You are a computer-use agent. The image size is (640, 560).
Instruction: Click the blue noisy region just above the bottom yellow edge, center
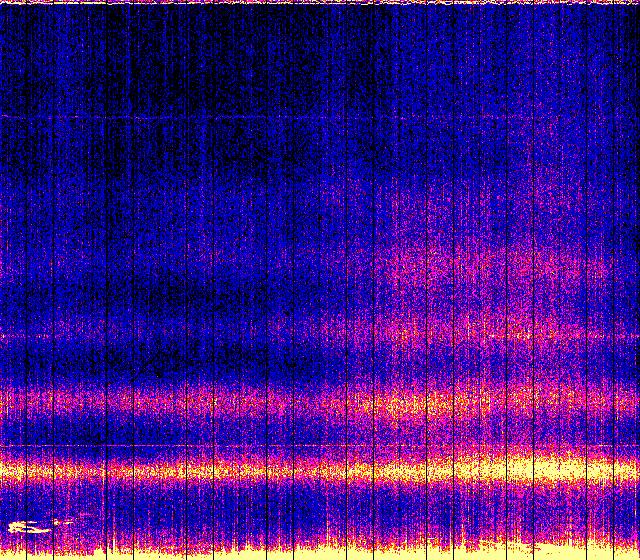(320, 515)
